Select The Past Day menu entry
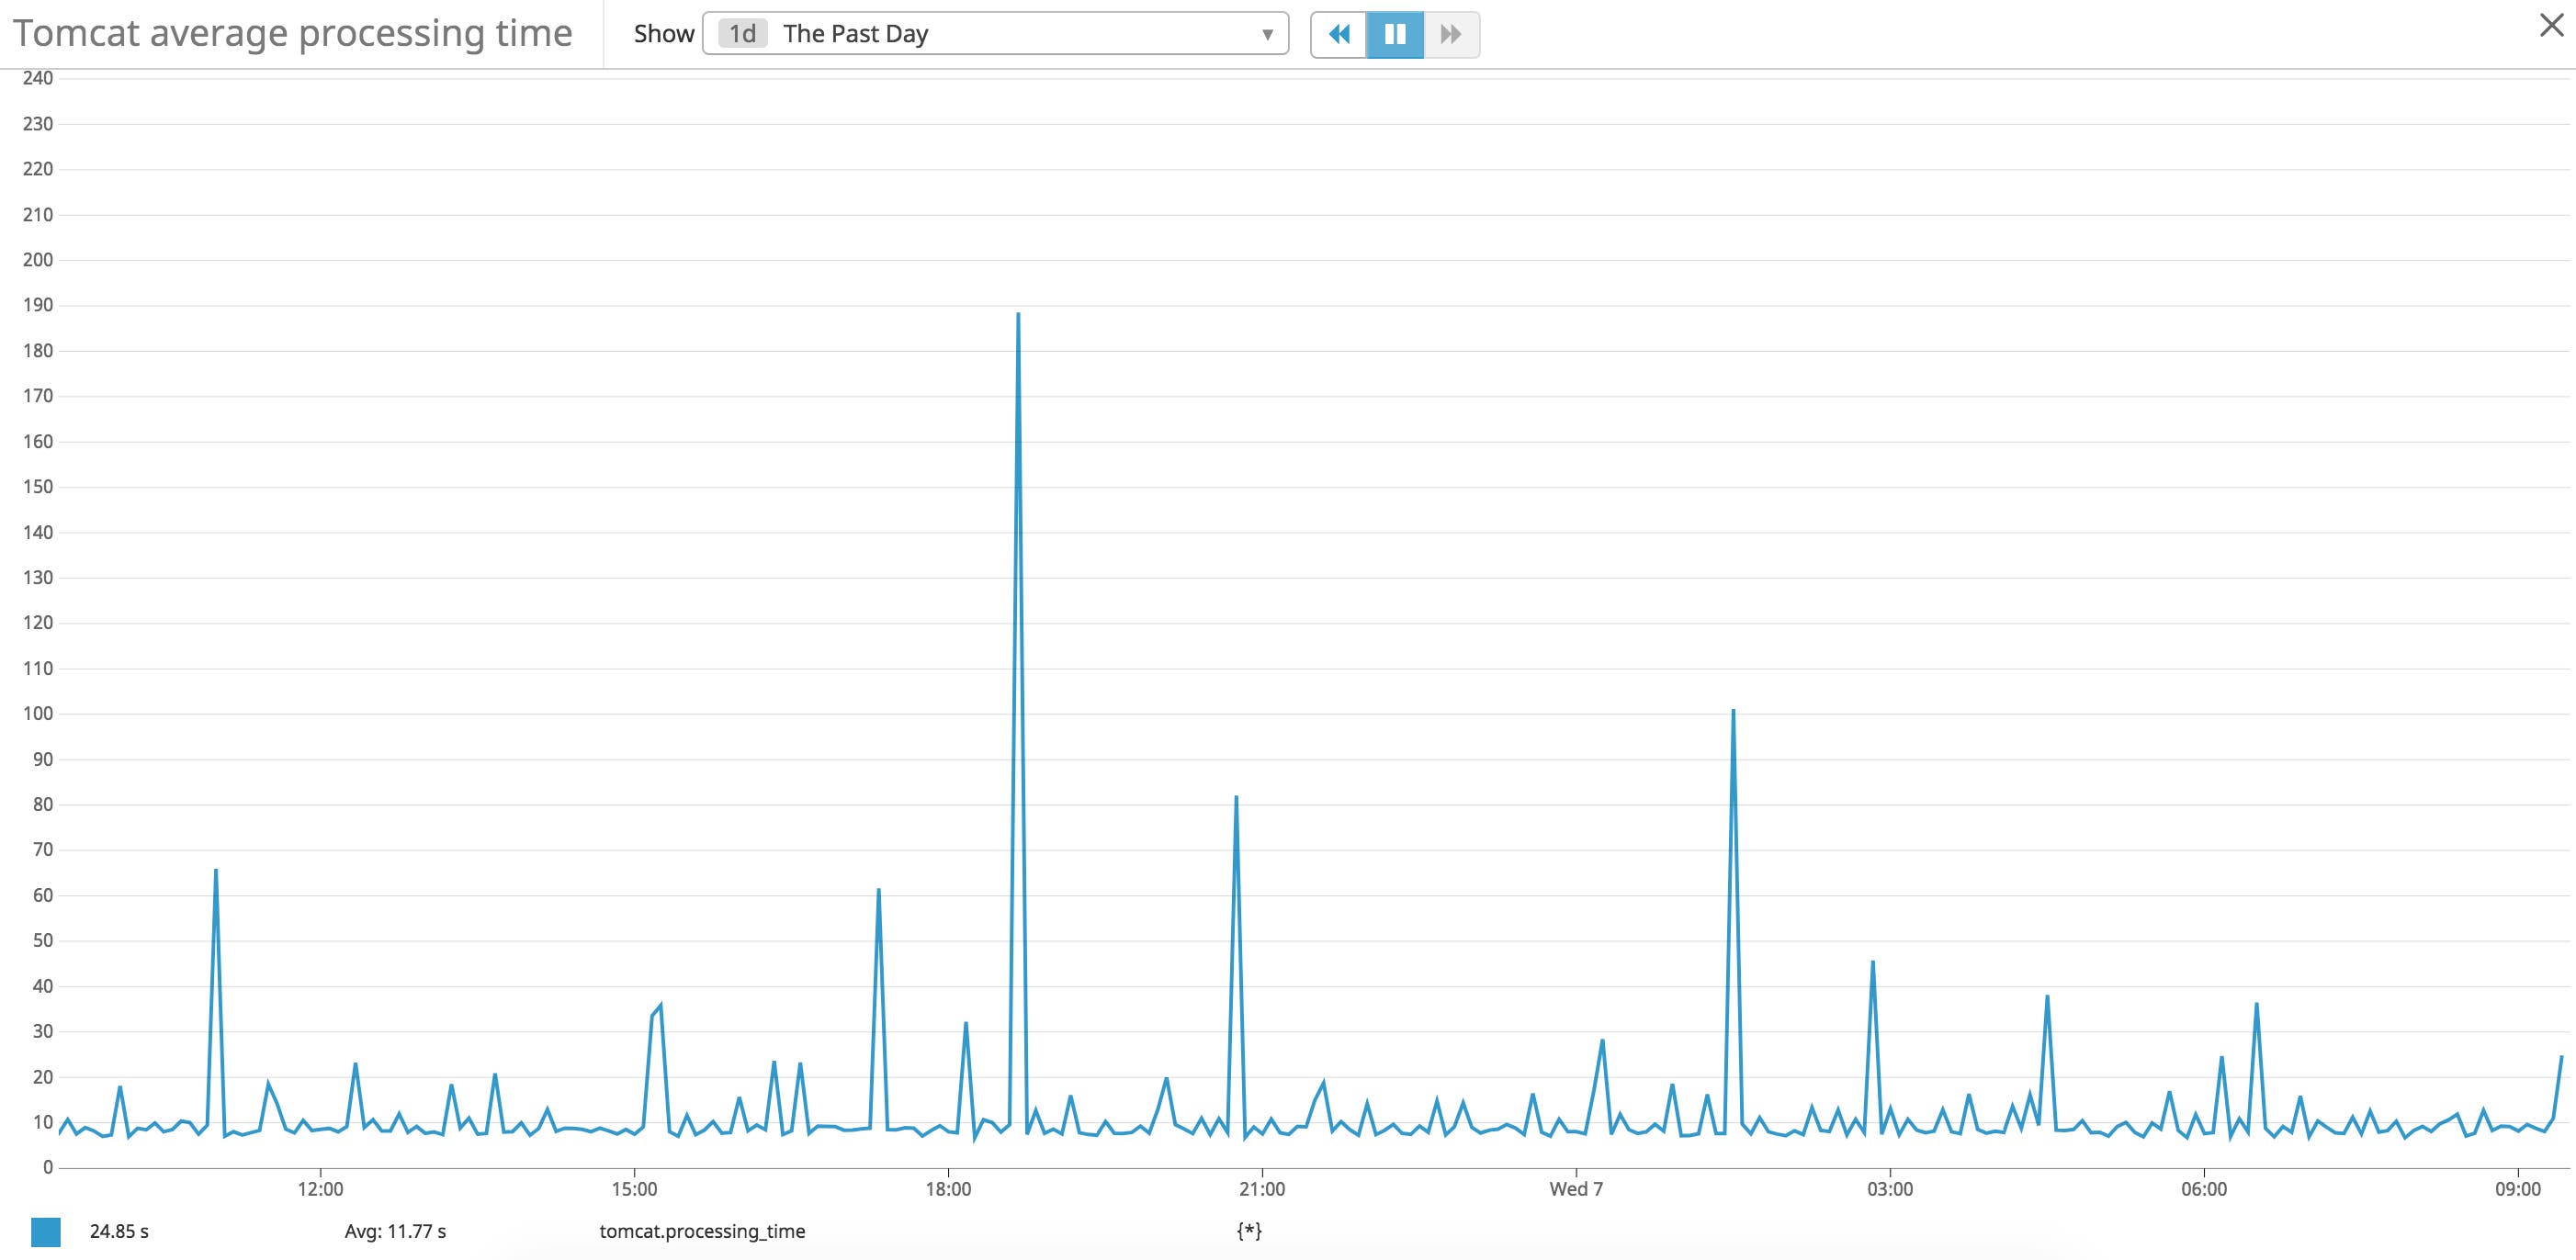 (856, 33)
